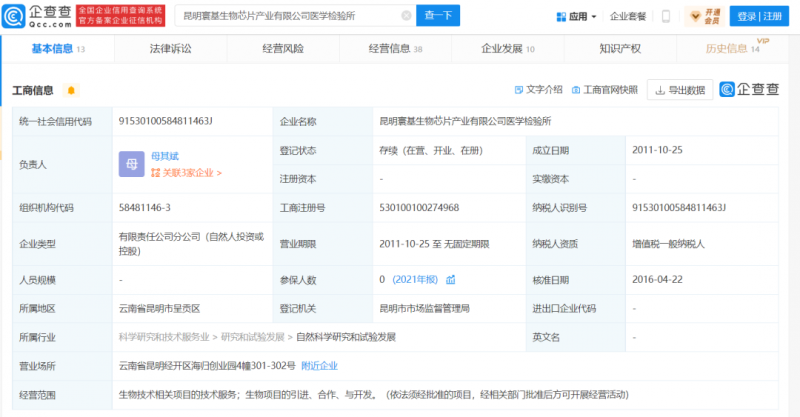Select the 纳税人资质 value 增值税一般纳税人
800x417 pixels.
point(668,244)
